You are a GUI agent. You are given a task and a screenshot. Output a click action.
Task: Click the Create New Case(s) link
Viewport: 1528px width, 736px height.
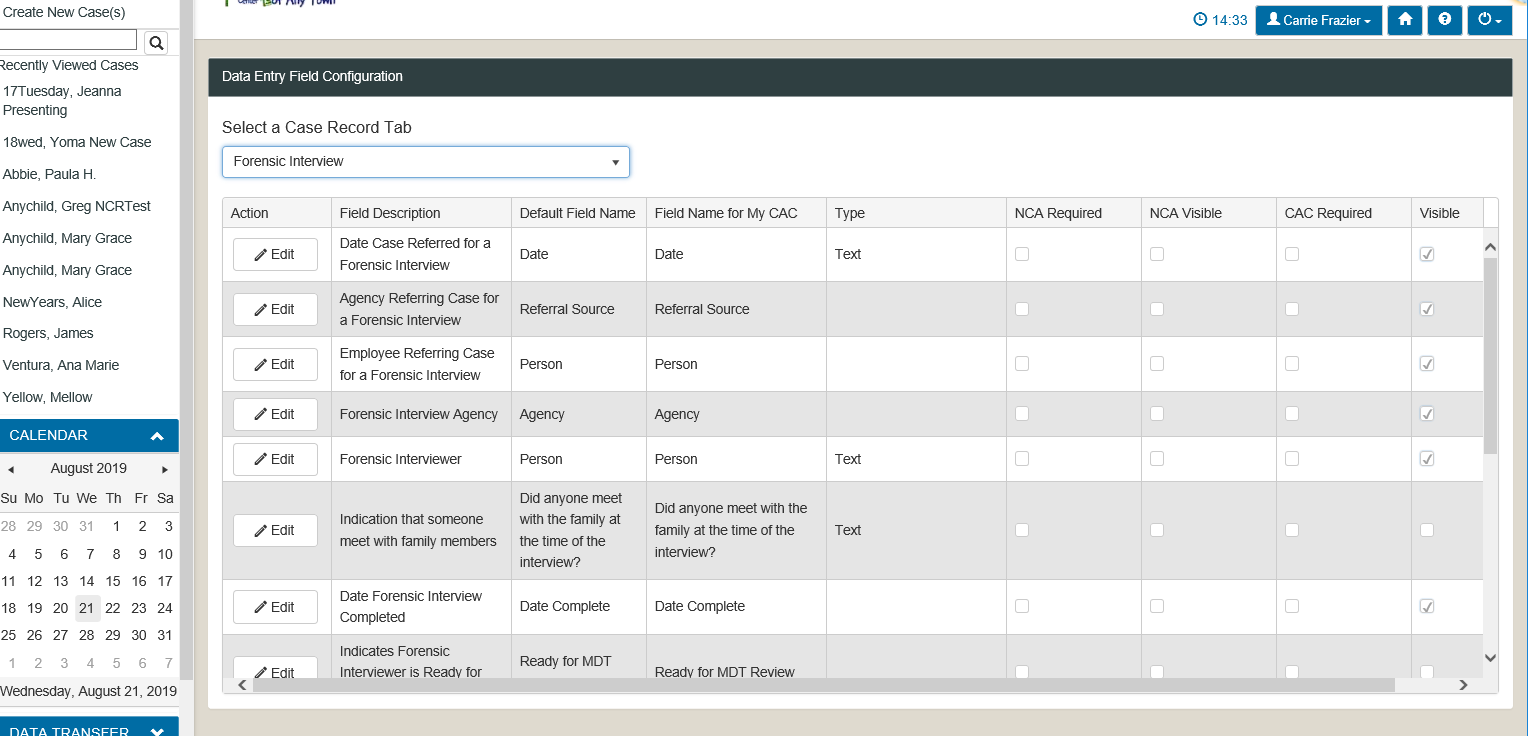[x=64, y=12]
